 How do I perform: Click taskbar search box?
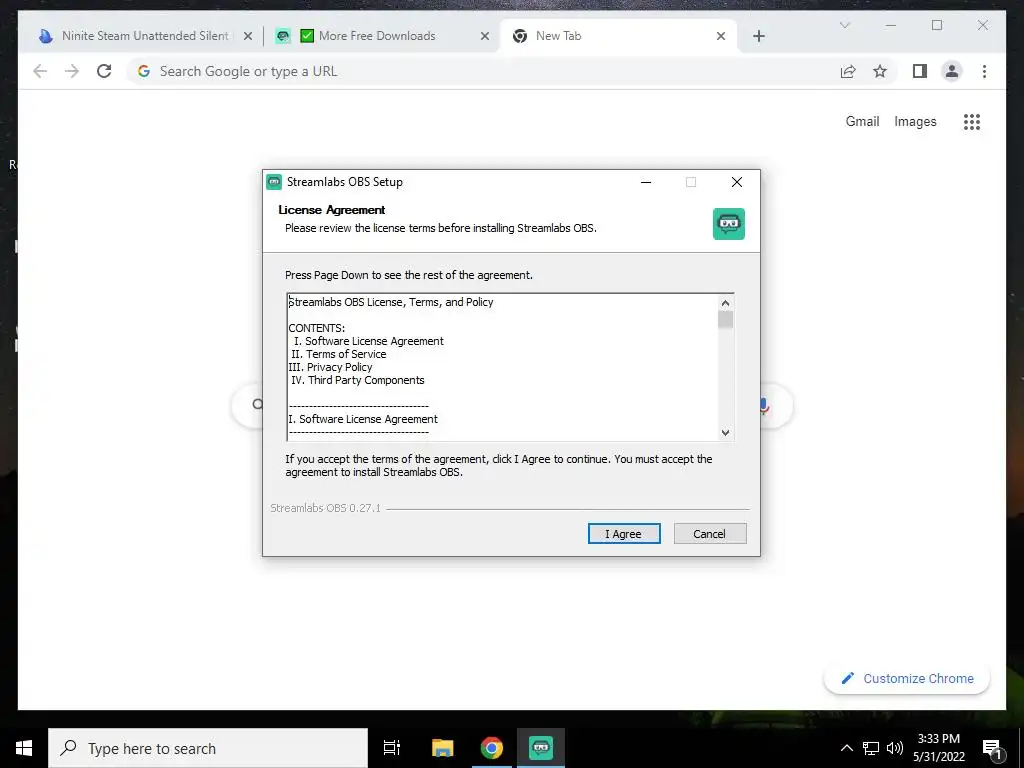[208, 748]
